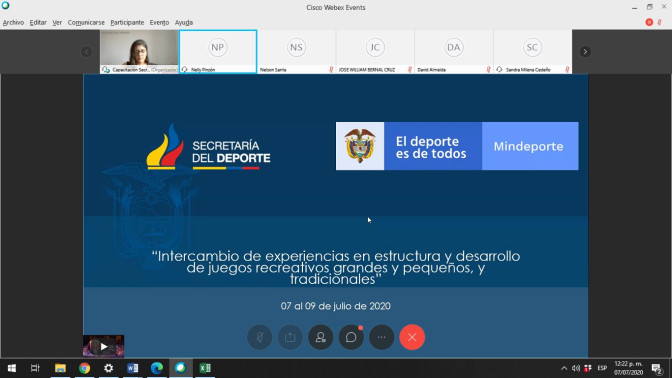Click the volume icon in system tray
The width and height of the screenshot is (672, 378).
pos(576,368)
